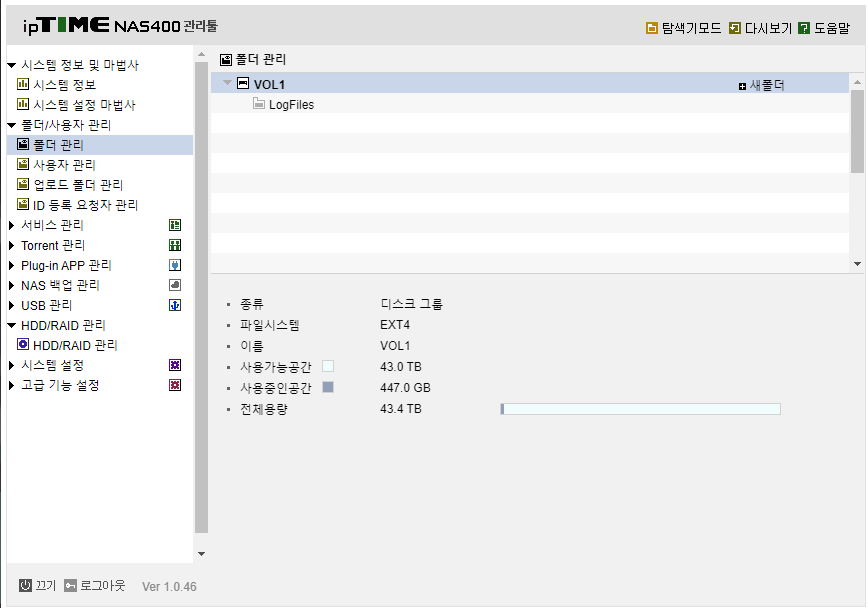Click the 다시보기 link text
The image size is (868, 608).
768,28
